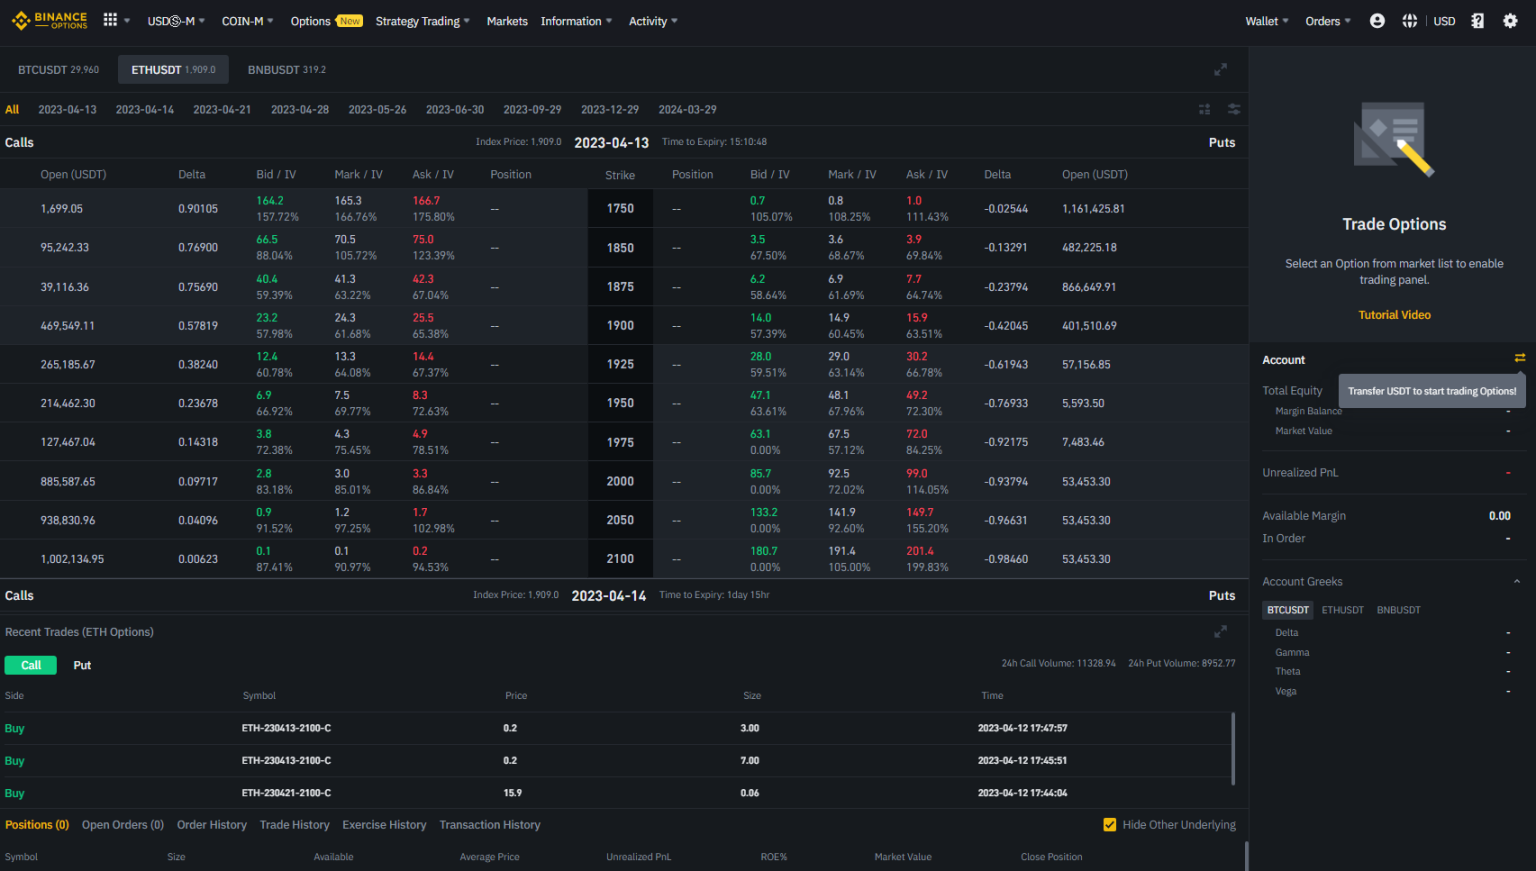Screen dimensions: 1536x871
Task: Open the Trade History tab
Action: (x=294, y=824)
